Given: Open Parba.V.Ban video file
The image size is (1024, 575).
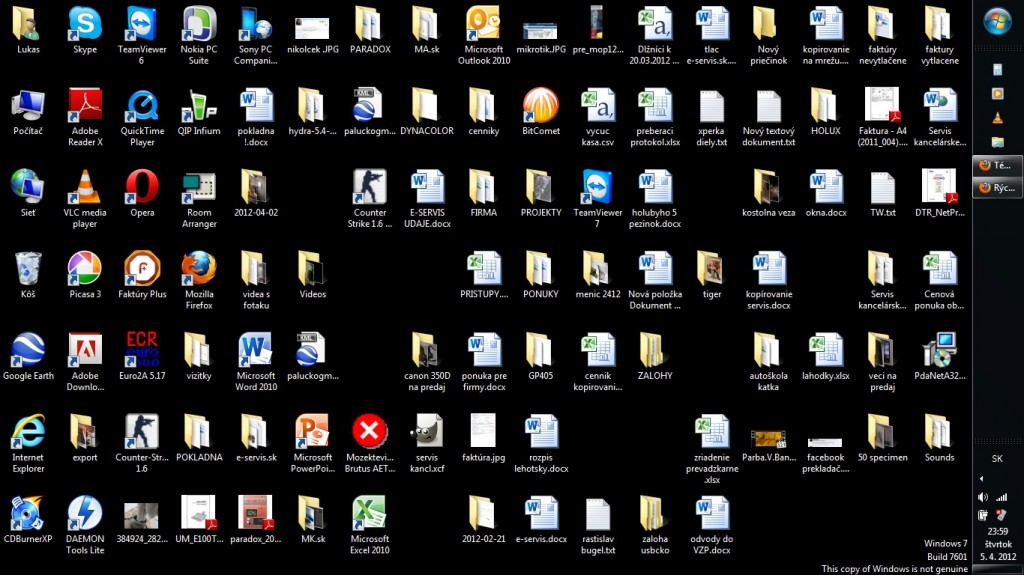Looking at the screenshot, I should [769, 438].
